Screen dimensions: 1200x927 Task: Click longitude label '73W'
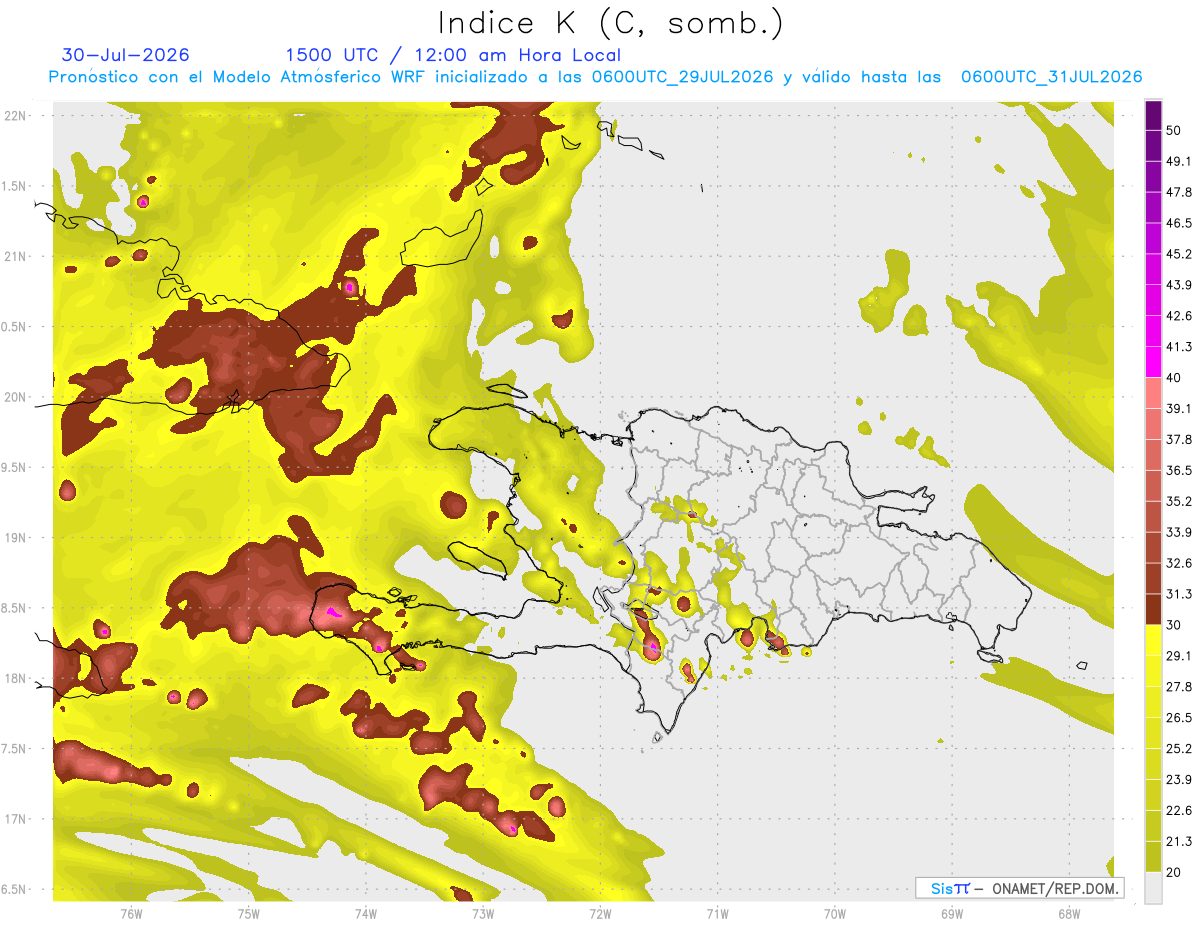pyautogui.click(x=482, y=914)
